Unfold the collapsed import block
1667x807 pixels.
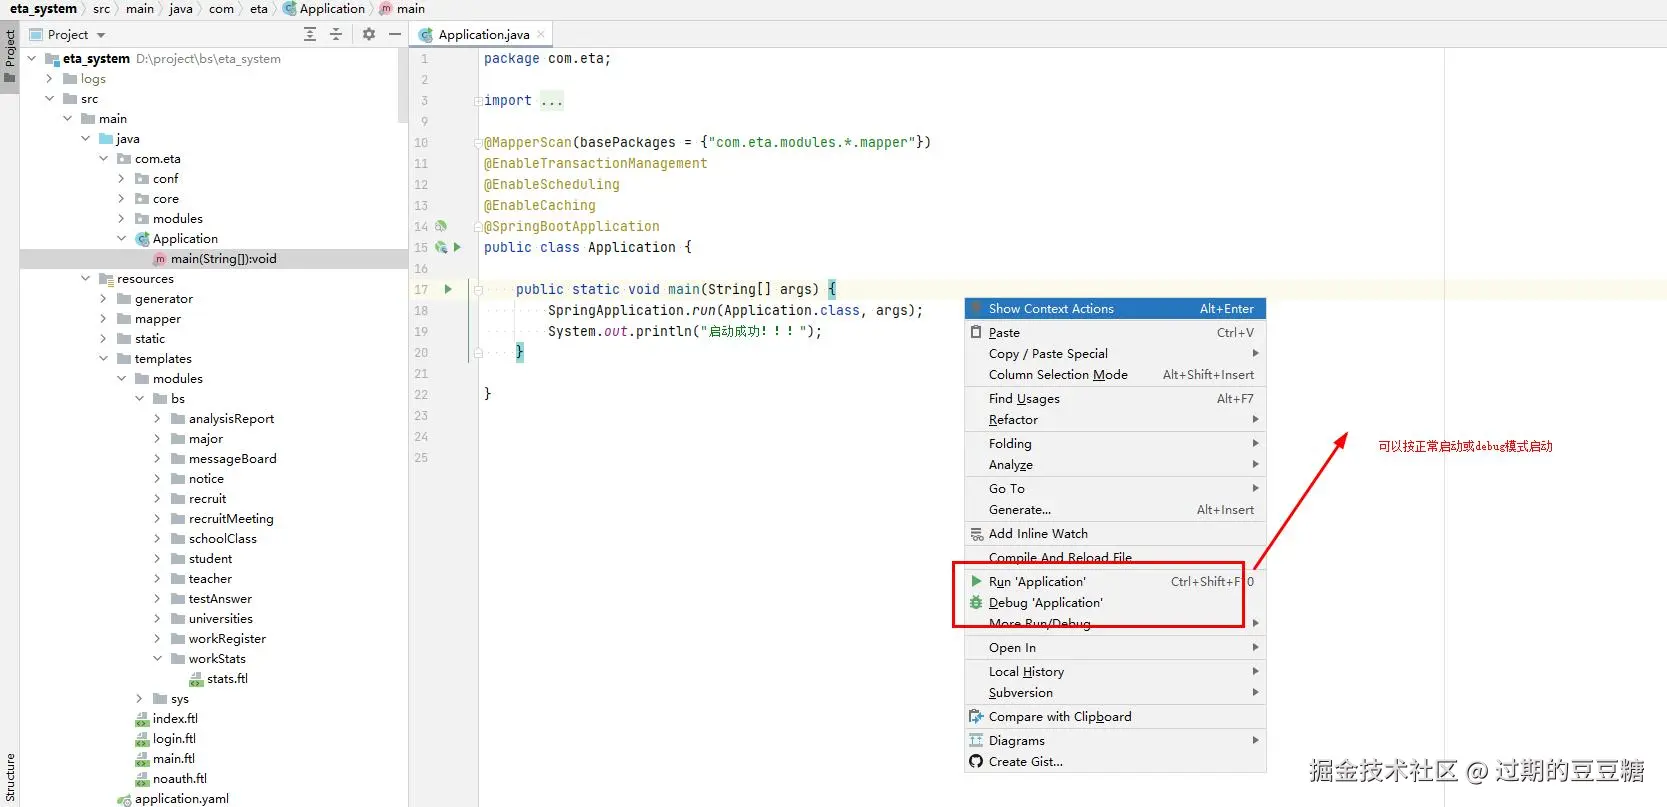click(478, 101)
